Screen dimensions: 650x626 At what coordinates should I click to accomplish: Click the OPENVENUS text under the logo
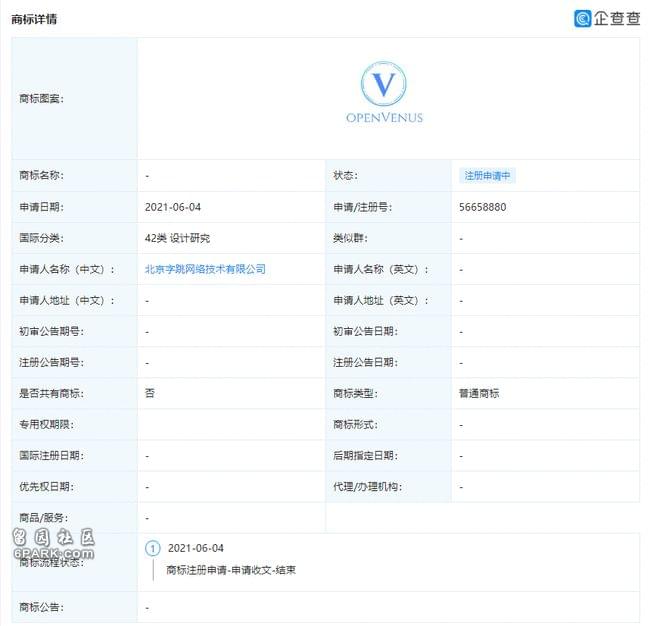pos(384,118)
